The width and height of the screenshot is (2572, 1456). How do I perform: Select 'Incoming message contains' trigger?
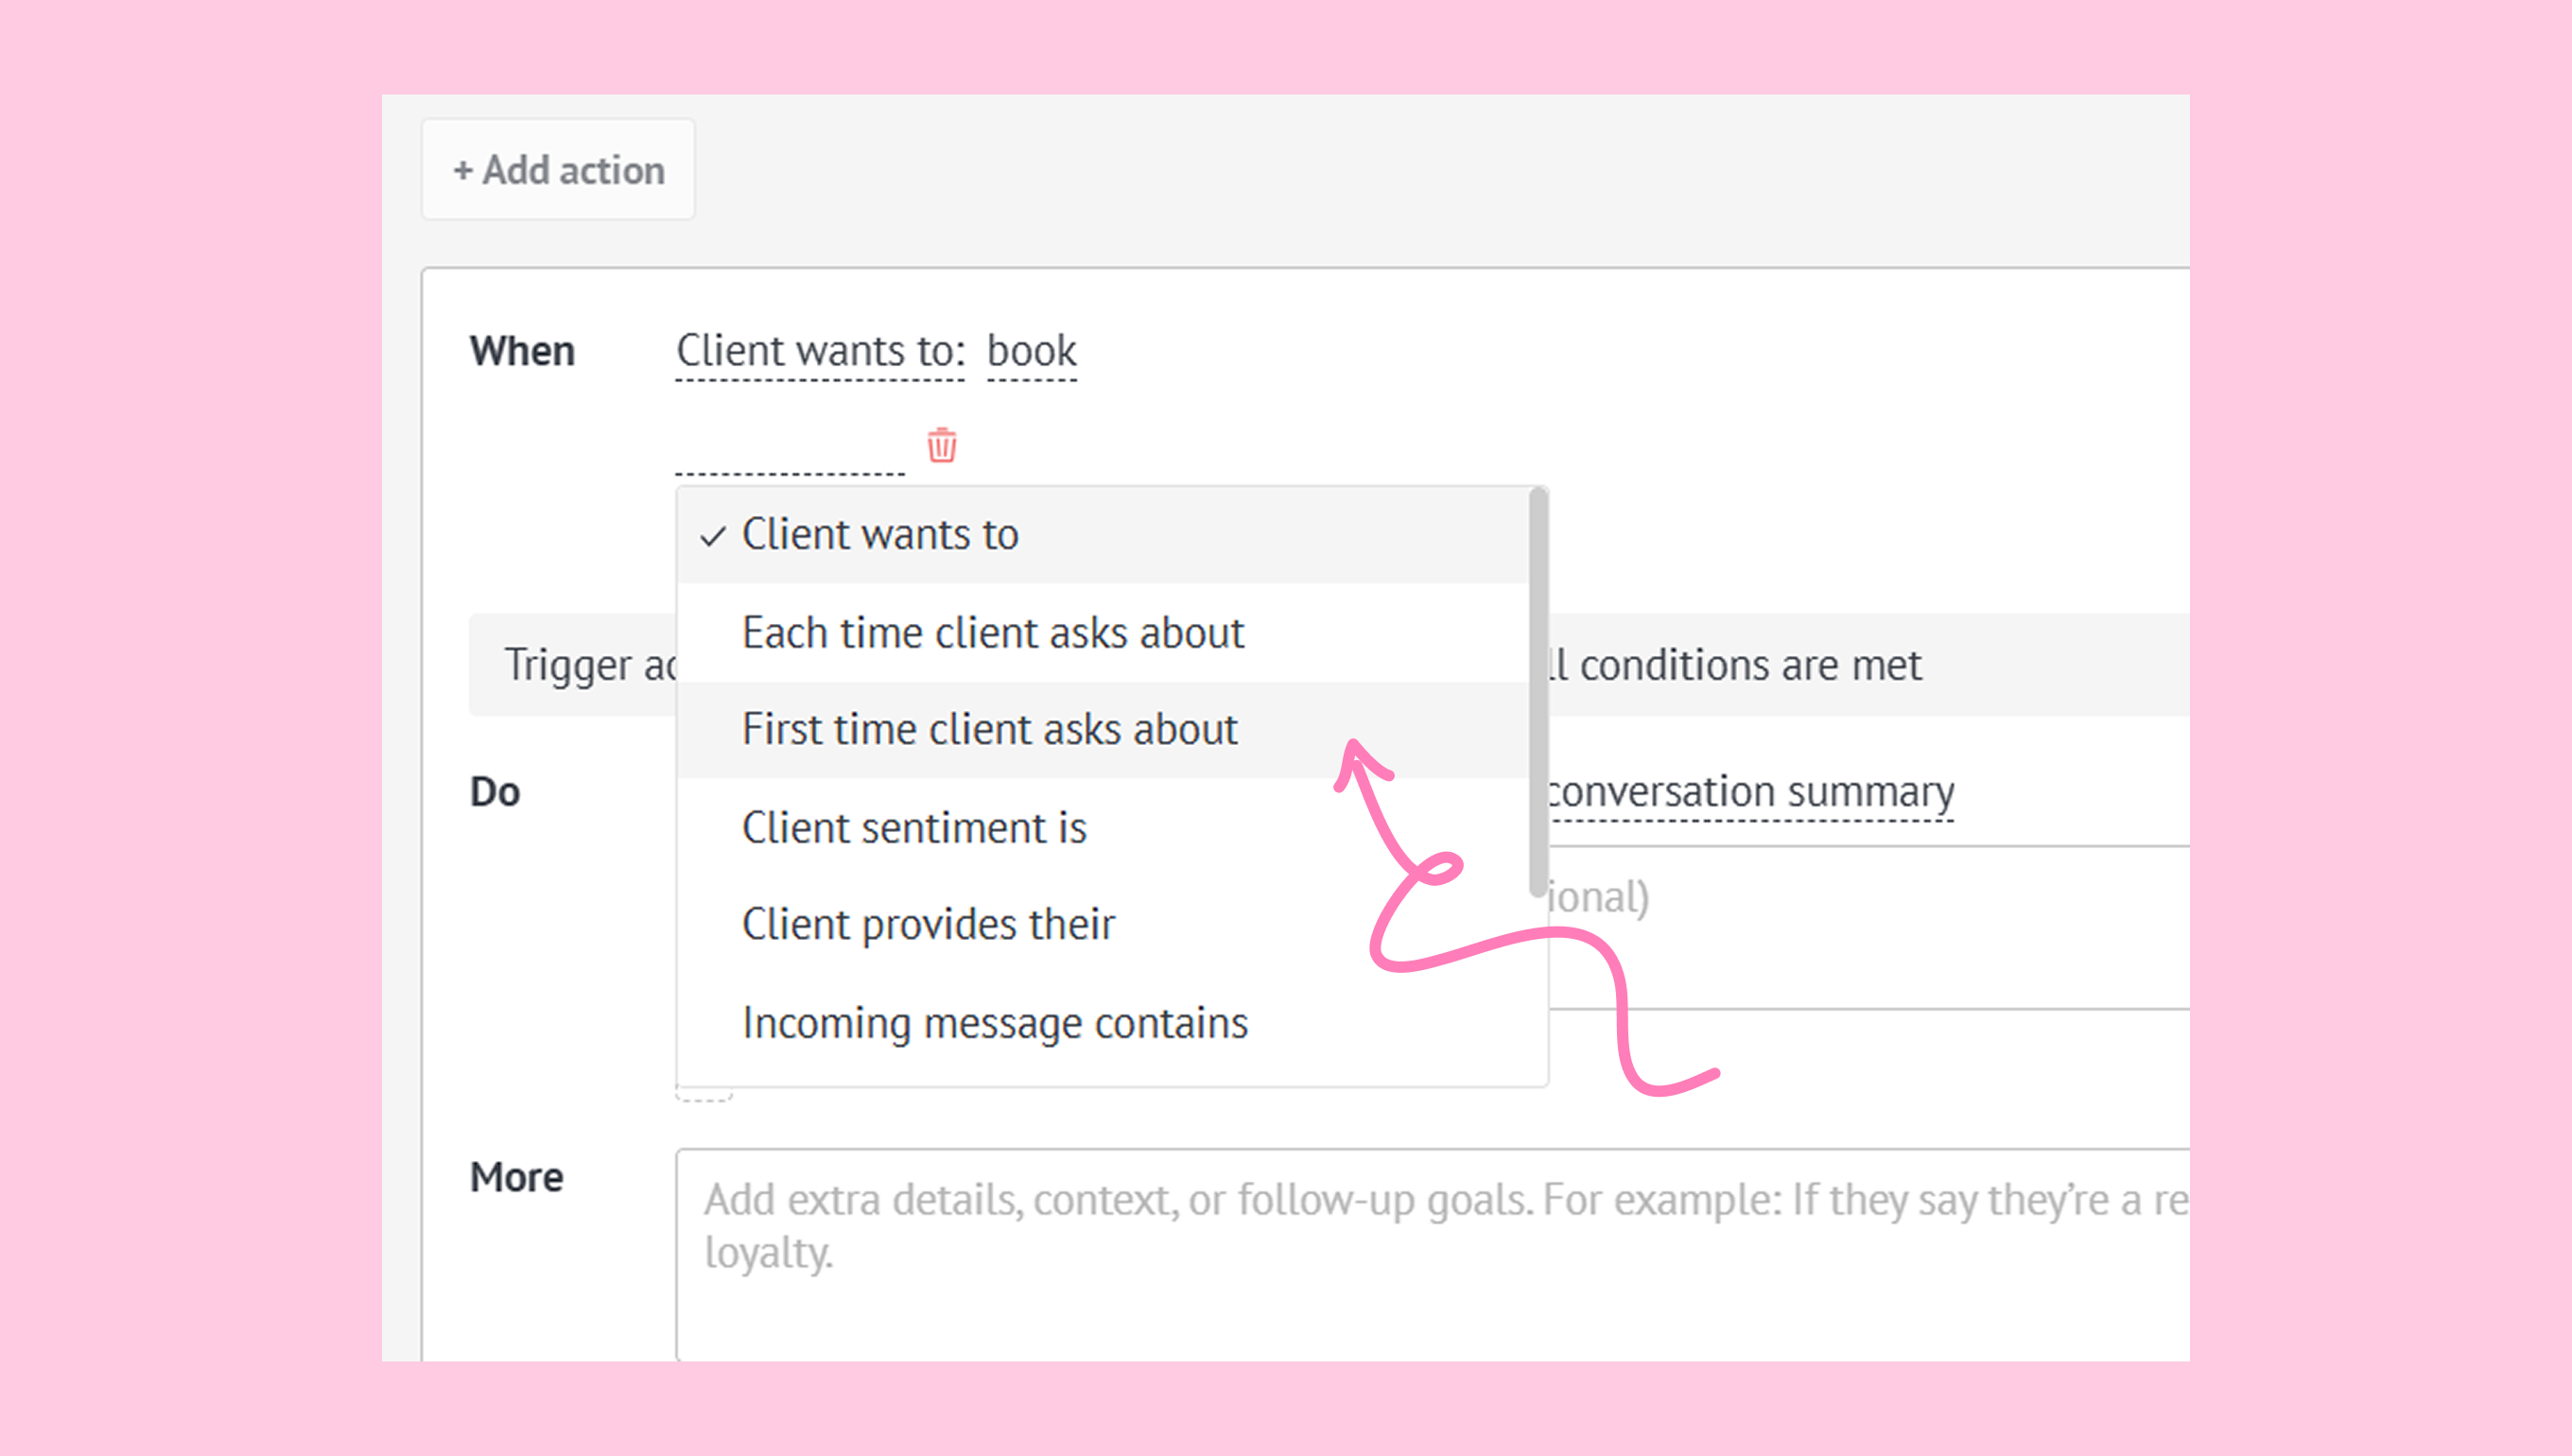click(x=994, y=1023)
